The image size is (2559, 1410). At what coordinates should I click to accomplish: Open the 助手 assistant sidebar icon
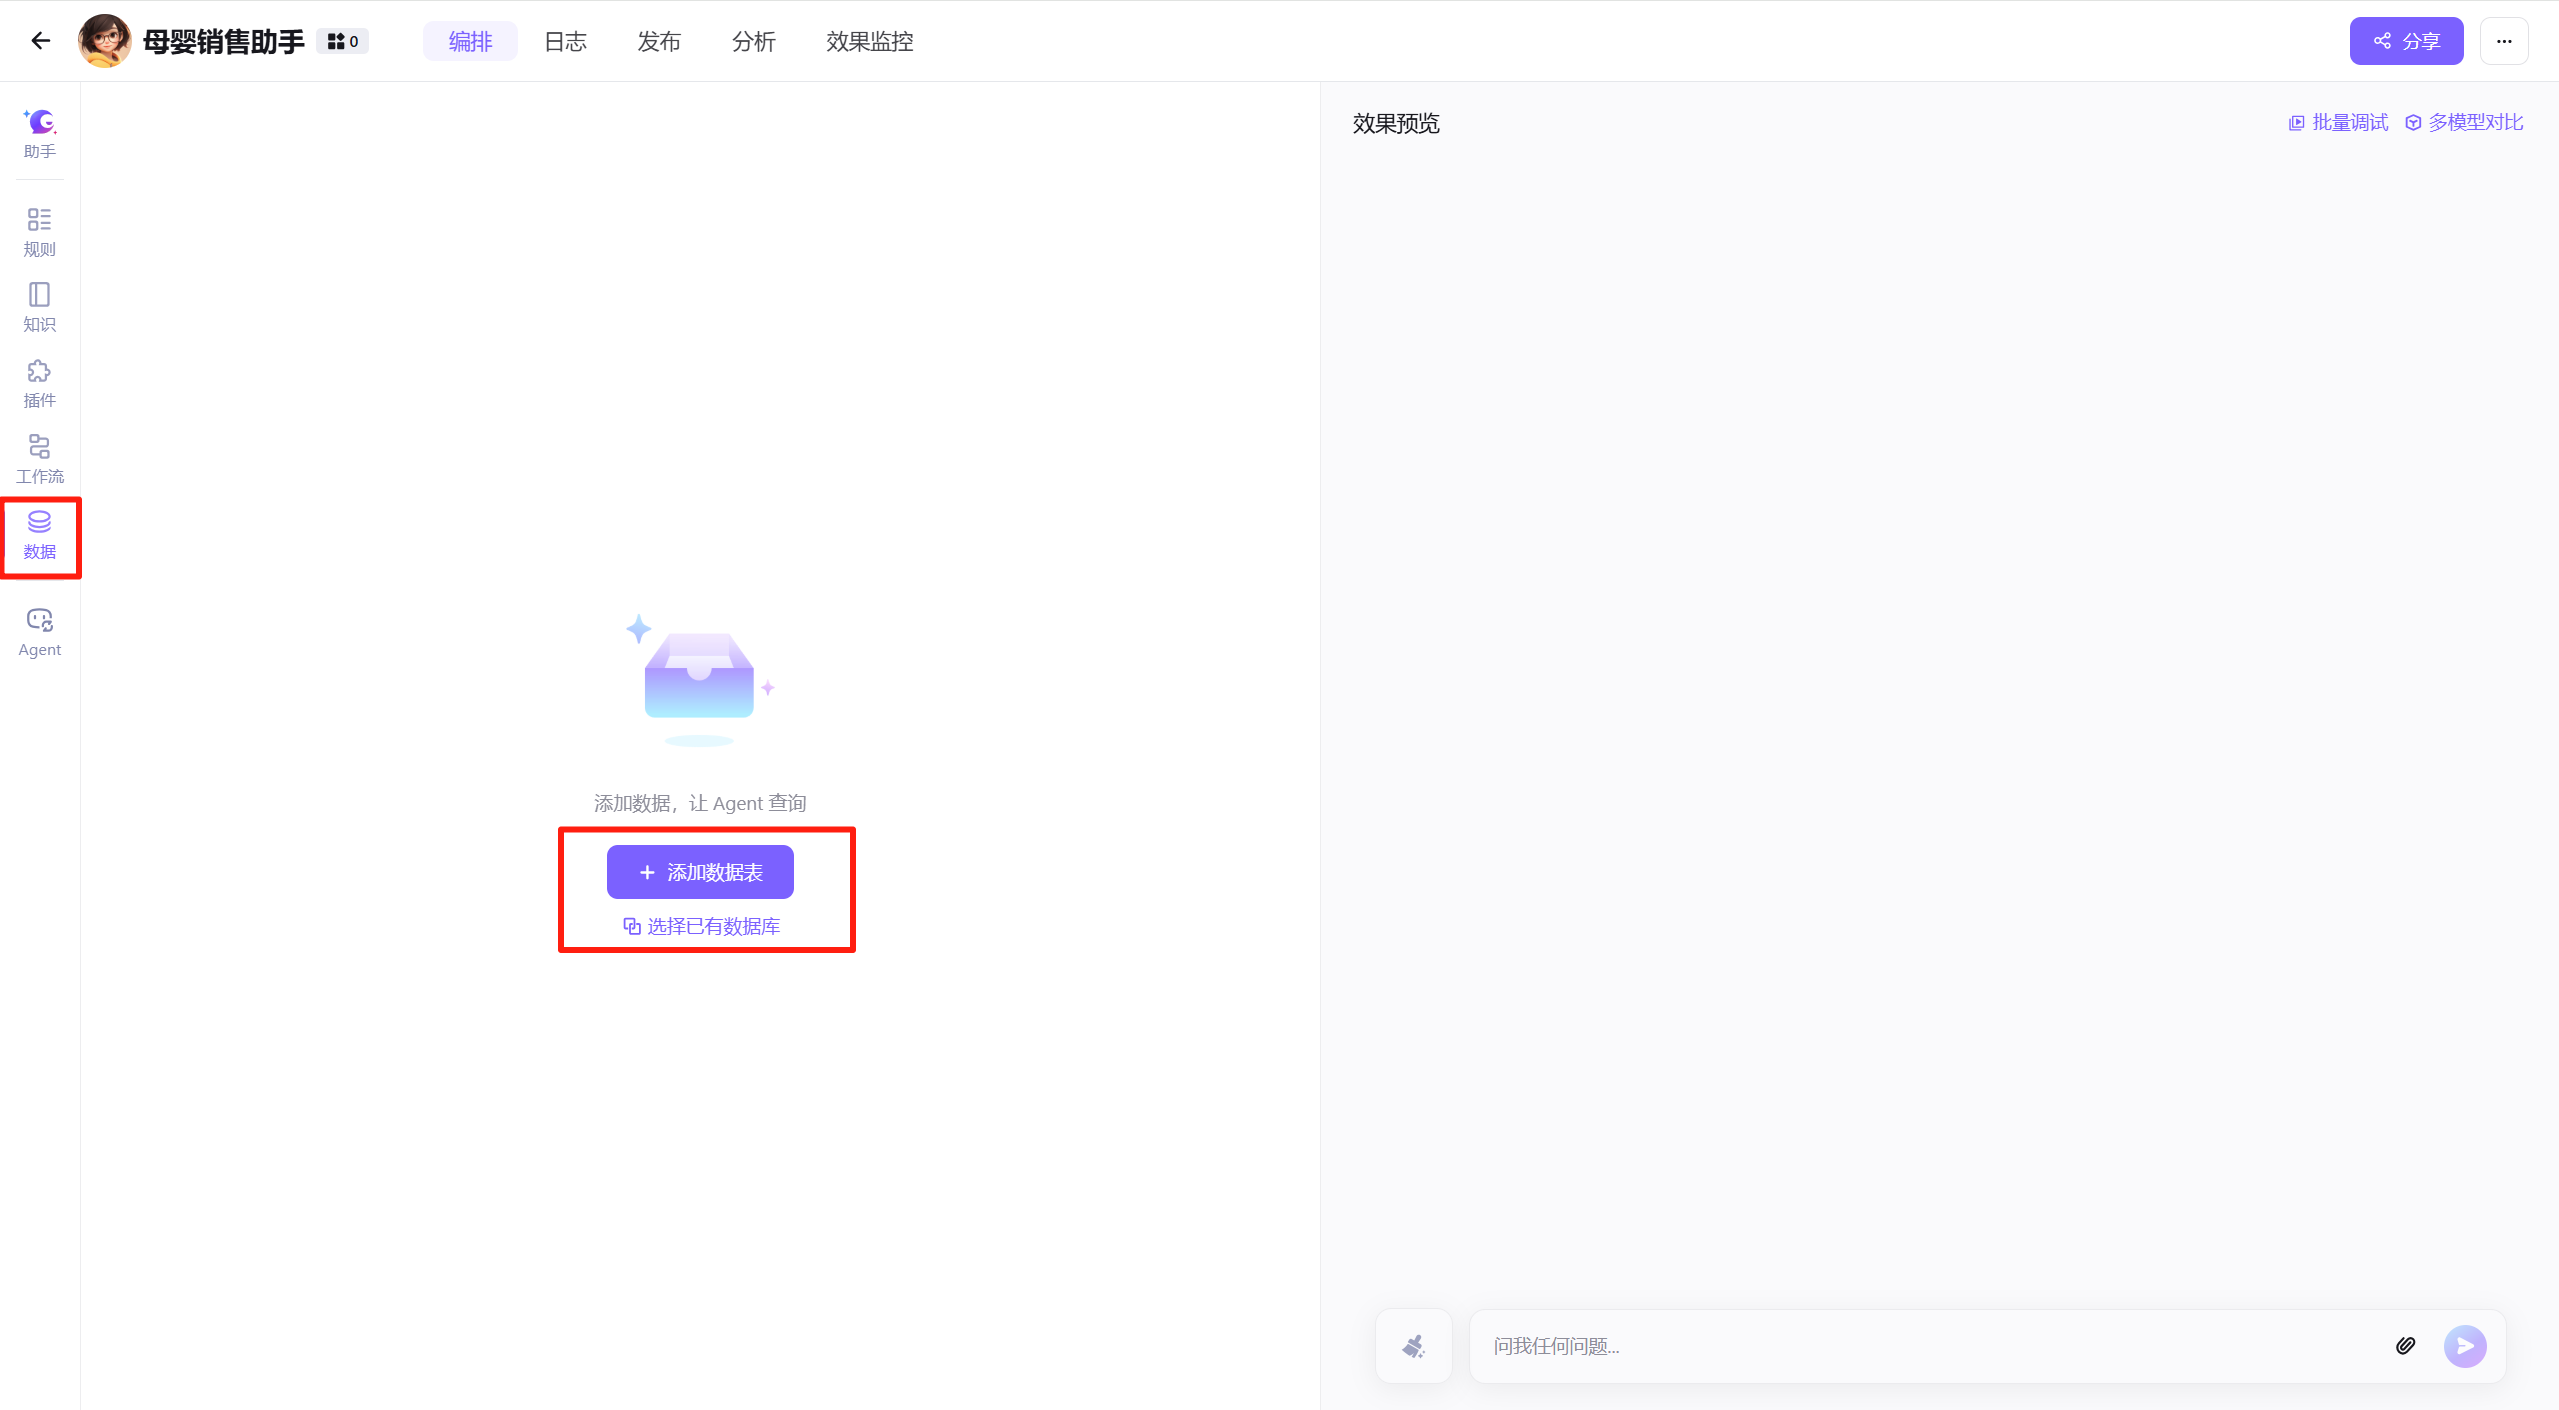tap(40, 133)
